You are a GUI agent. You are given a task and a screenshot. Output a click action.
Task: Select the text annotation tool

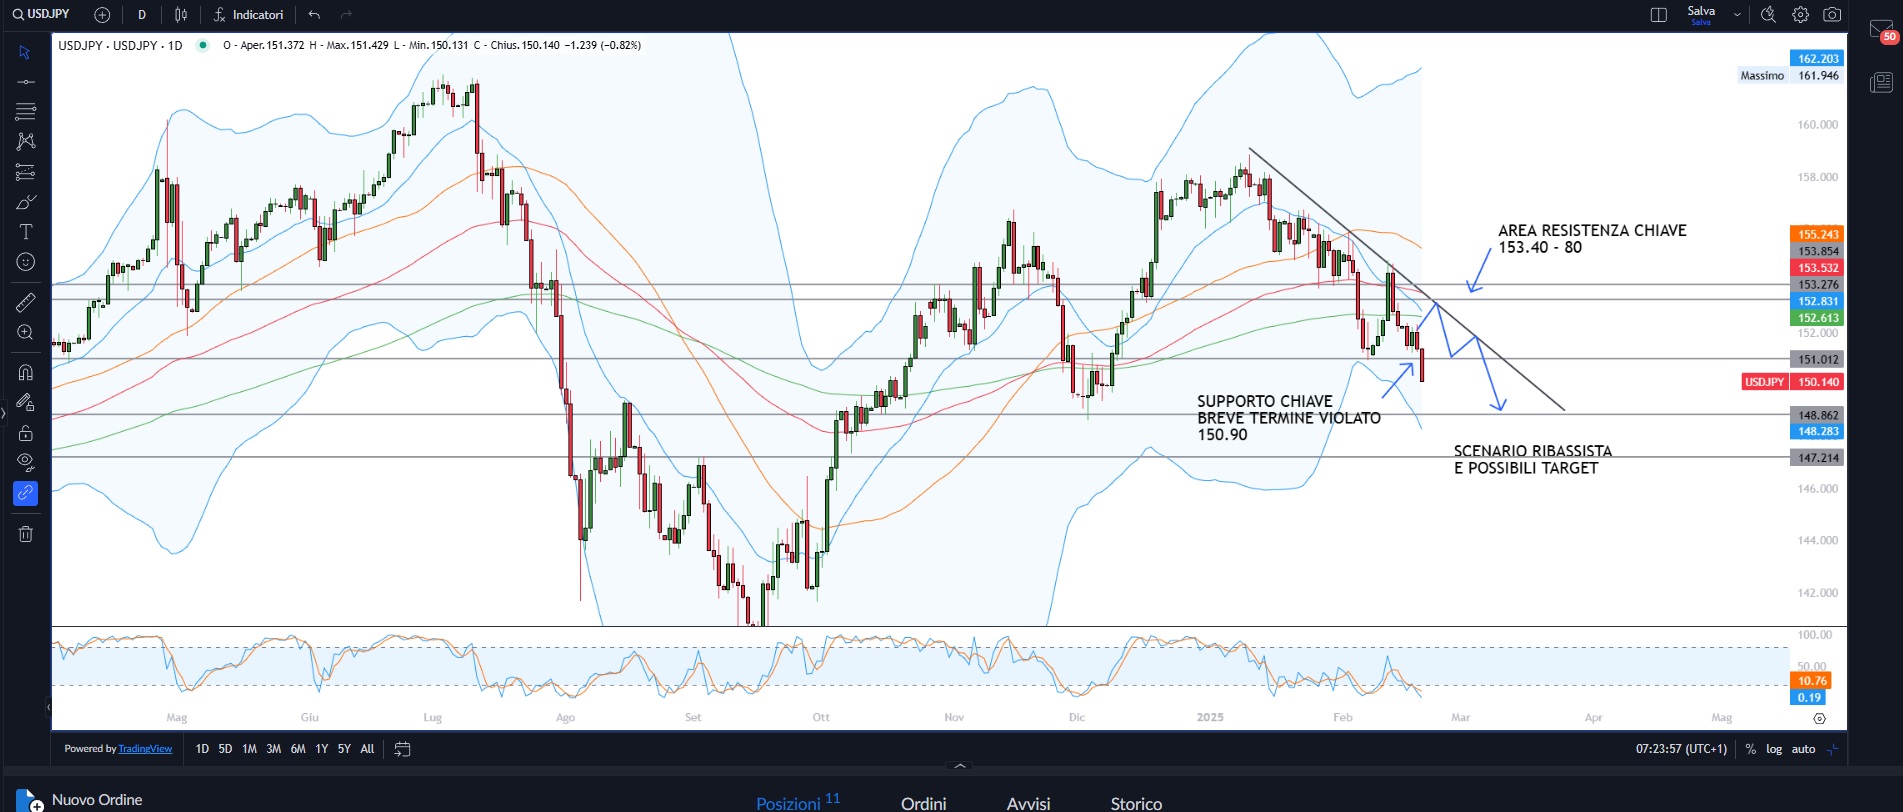26,232
